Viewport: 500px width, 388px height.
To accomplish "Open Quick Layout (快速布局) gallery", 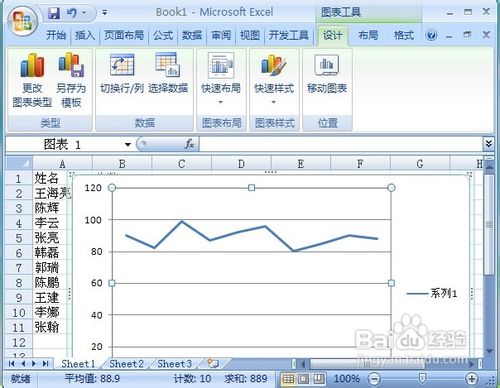I will coord(221,79).
